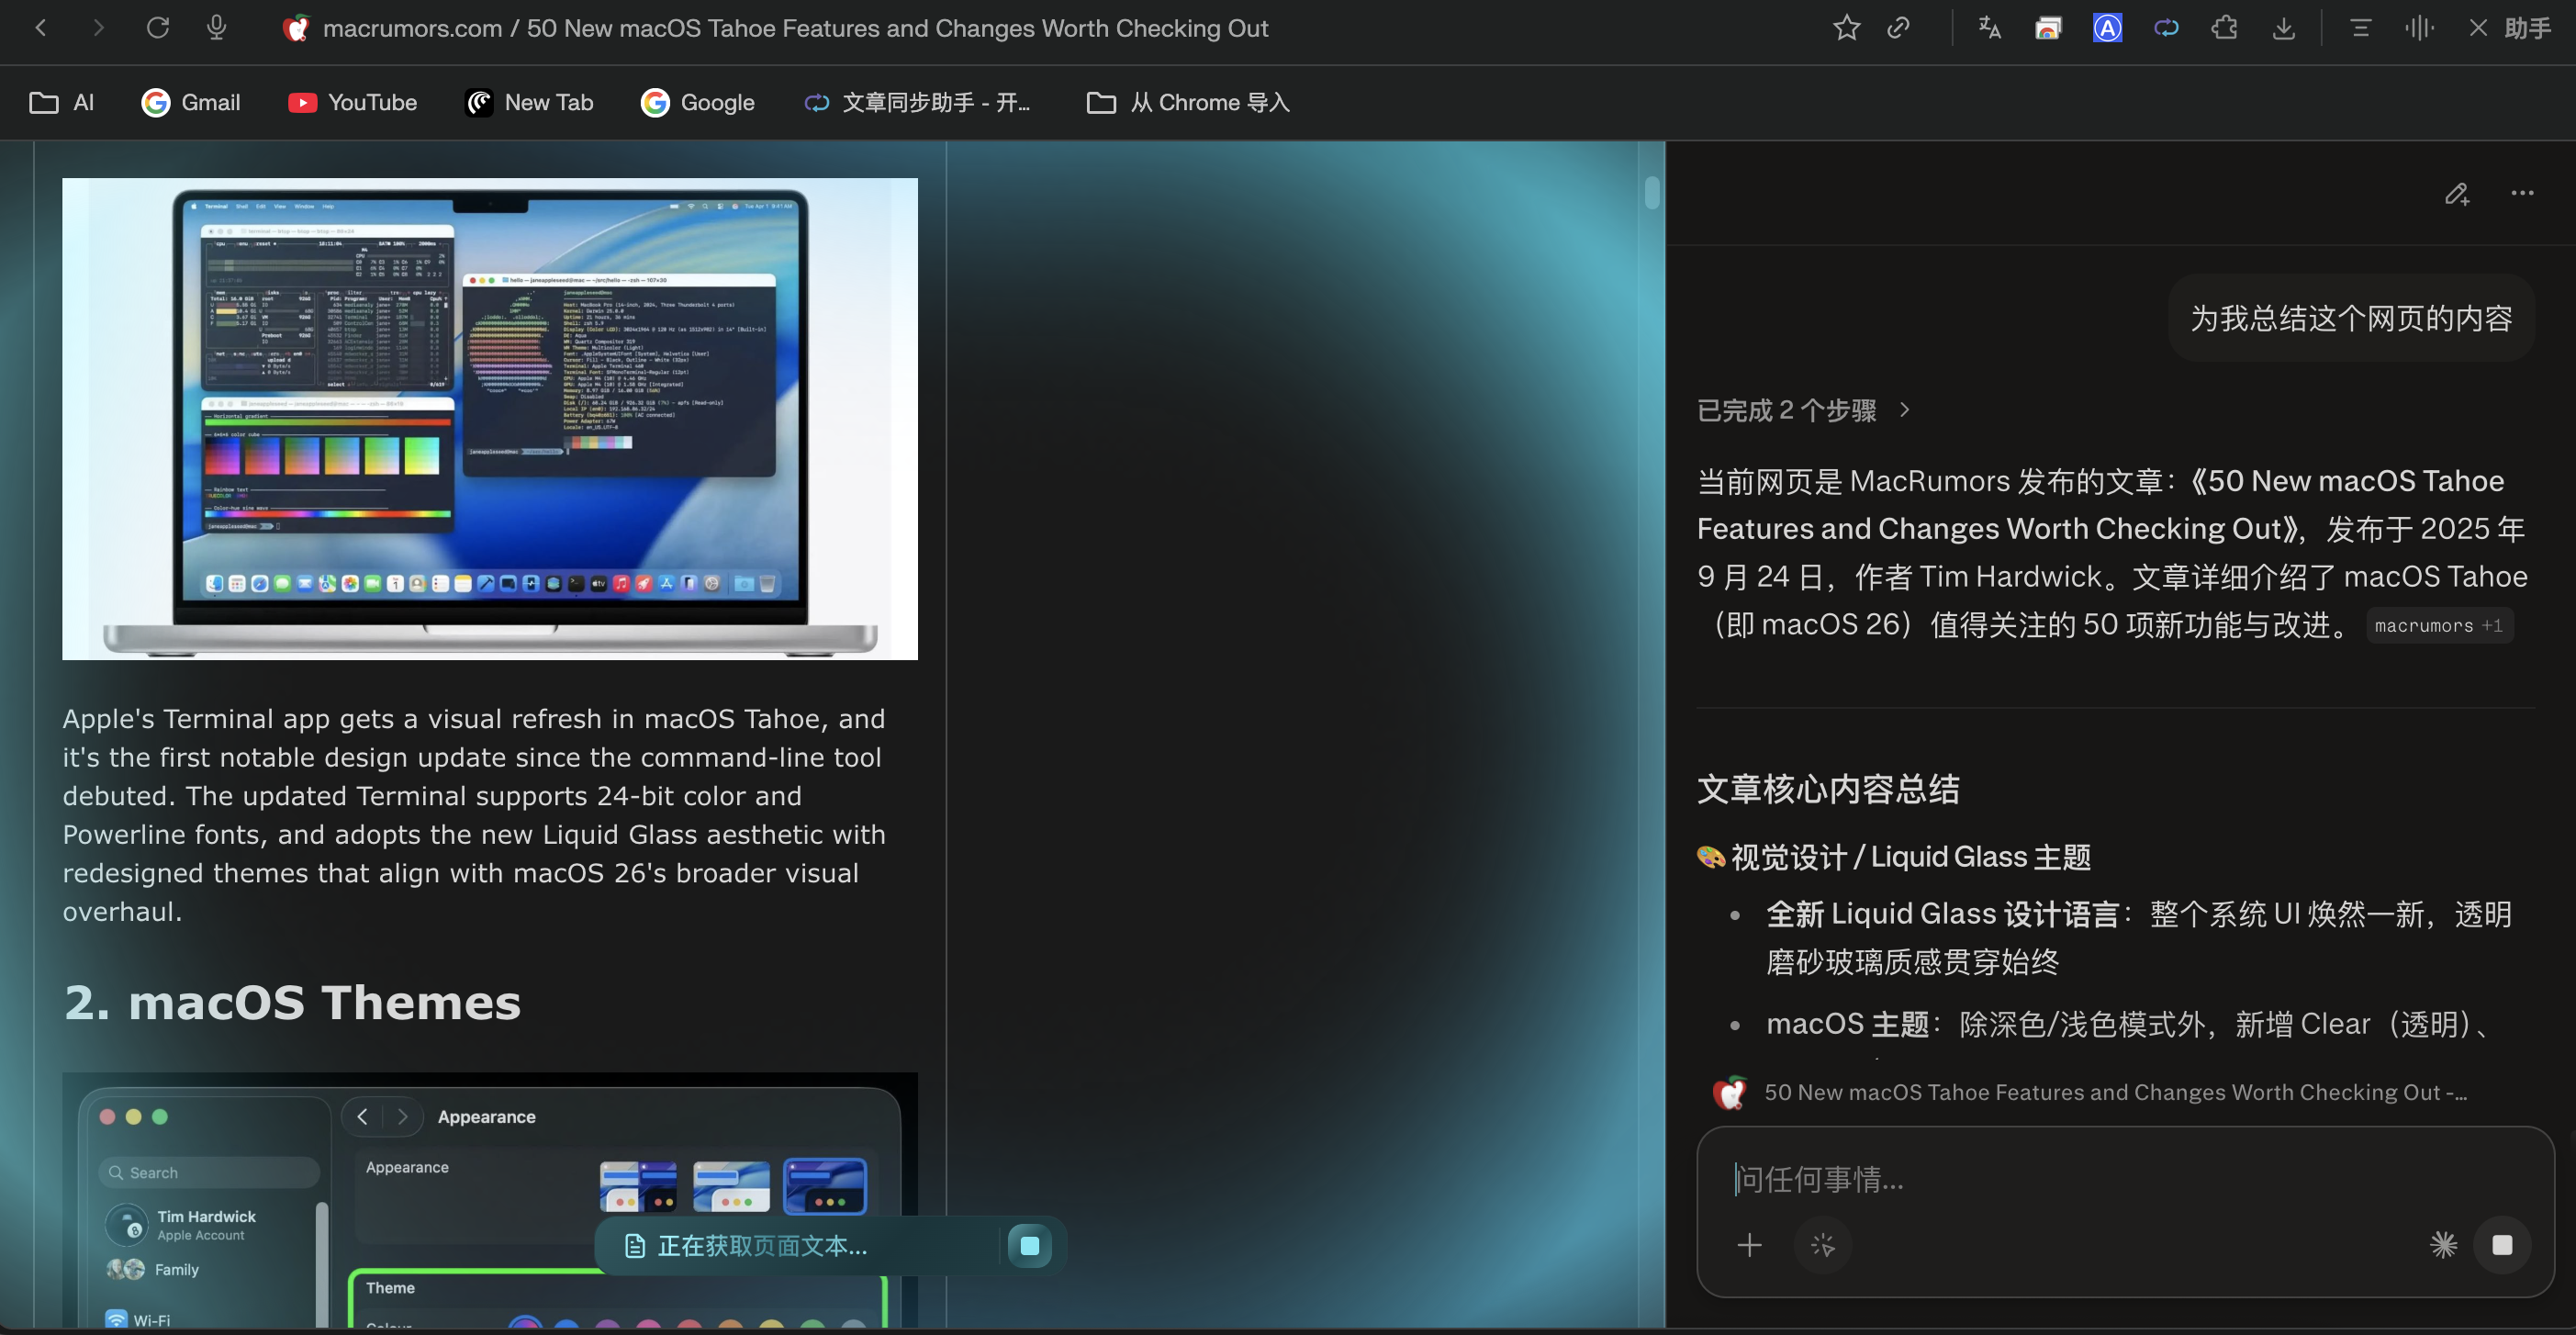Open the three-line reading list icon
The image size is (2576, 1335).
point(2361,28)
